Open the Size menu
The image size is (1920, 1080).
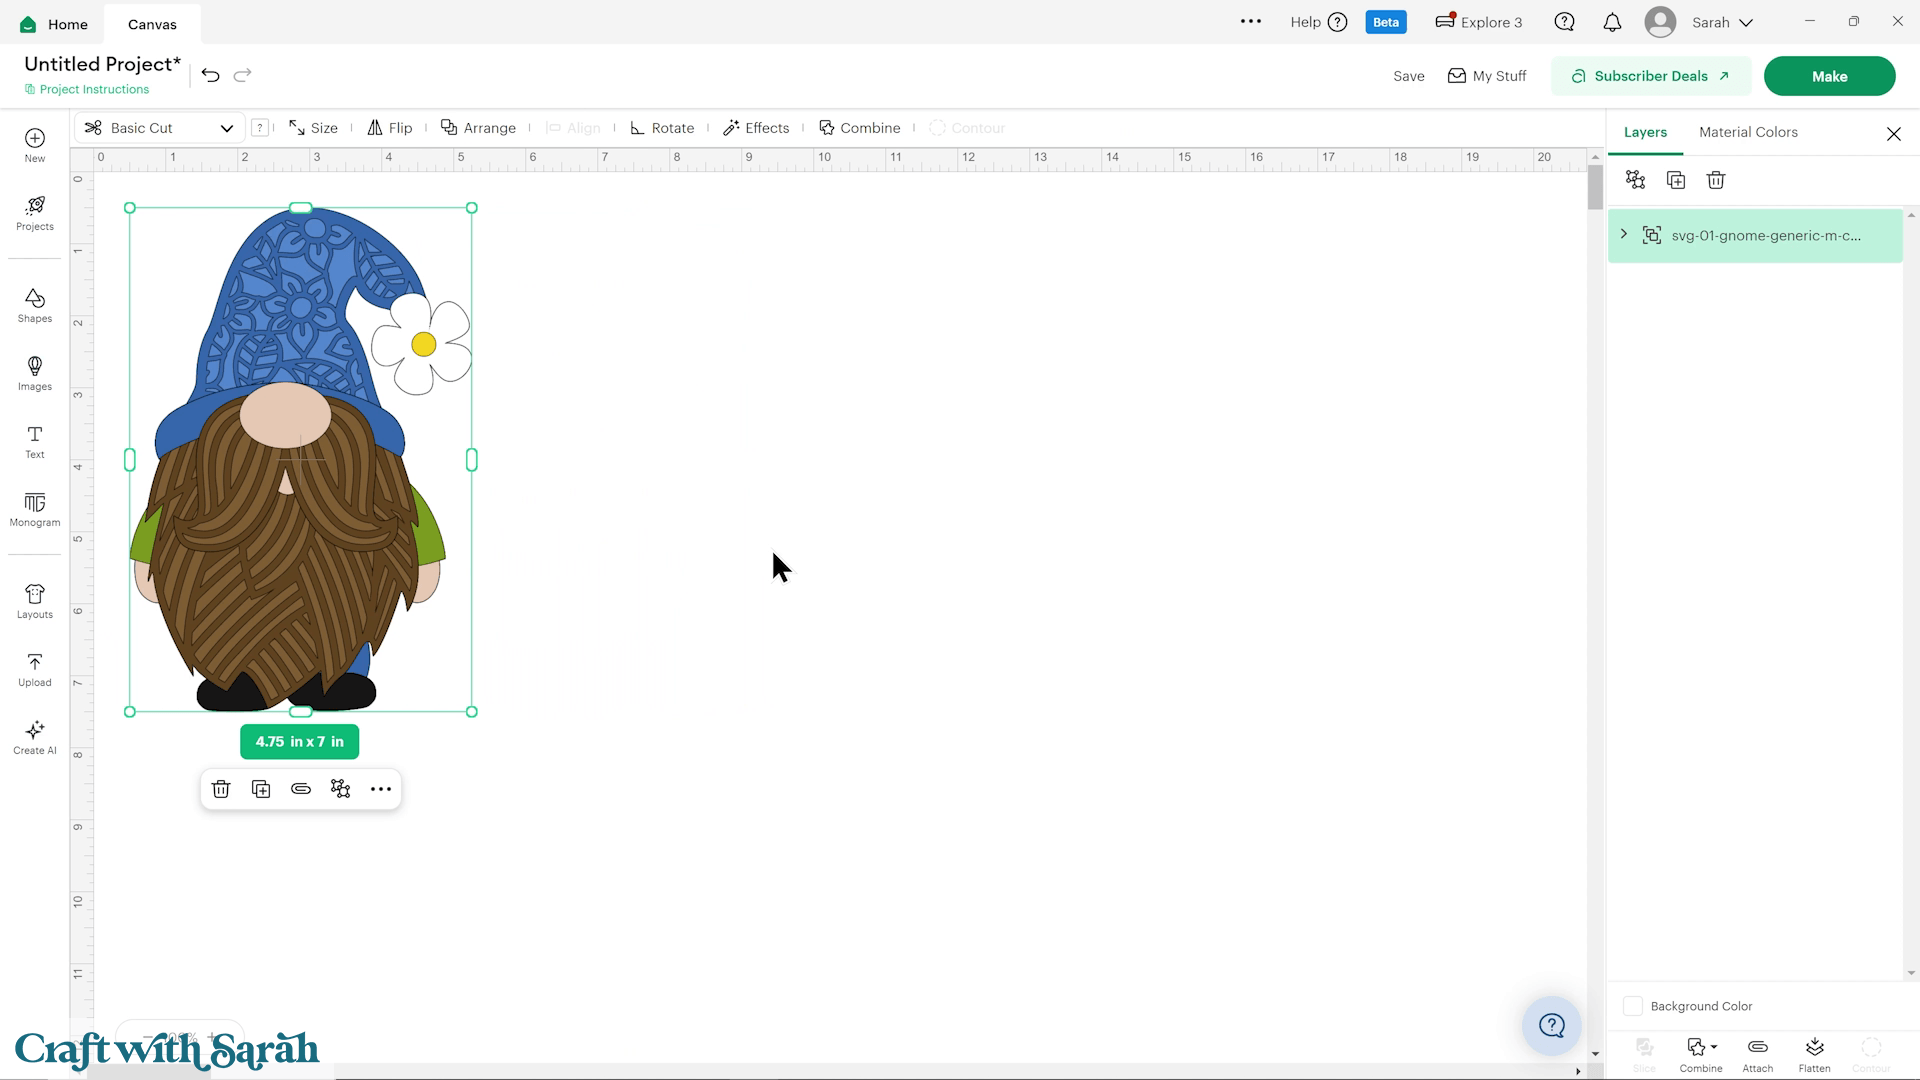313,128
